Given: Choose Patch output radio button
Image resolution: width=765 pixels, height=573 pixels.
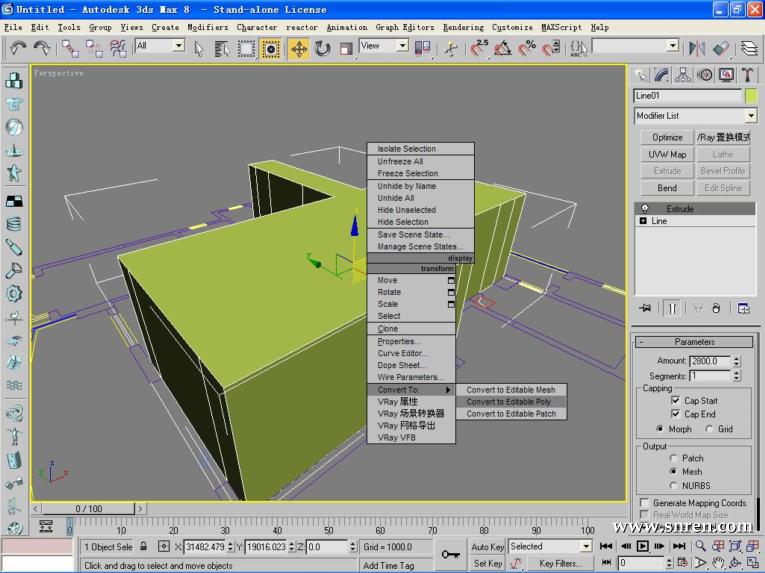Looking at the screenshot, I should (673, 458).
